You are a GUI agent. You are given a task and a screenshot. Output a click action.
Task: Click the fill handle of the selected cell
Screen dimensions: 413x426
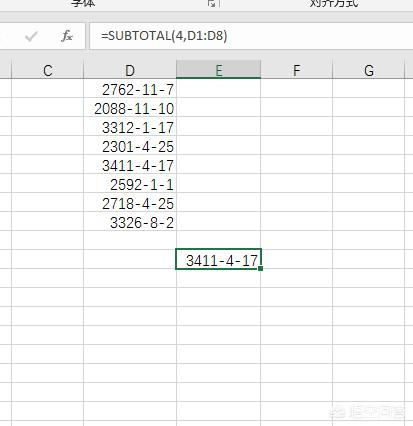(260, 268)
